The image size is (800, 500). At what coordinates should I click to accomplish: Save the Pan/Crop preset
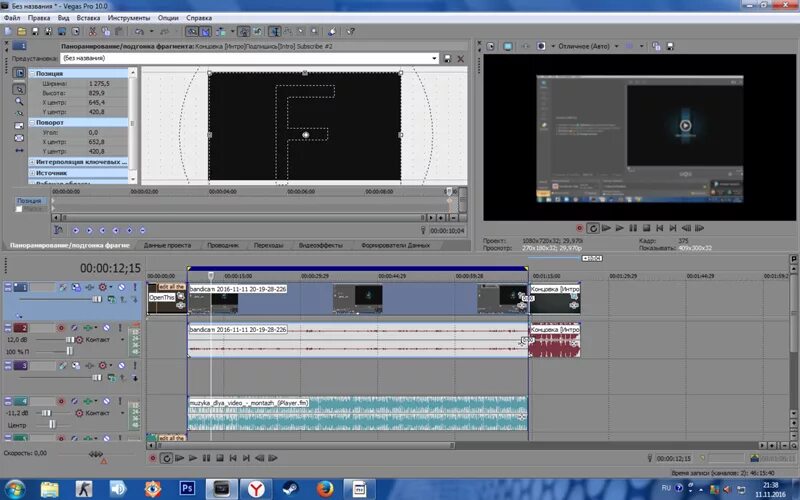[x=447, y=59]
